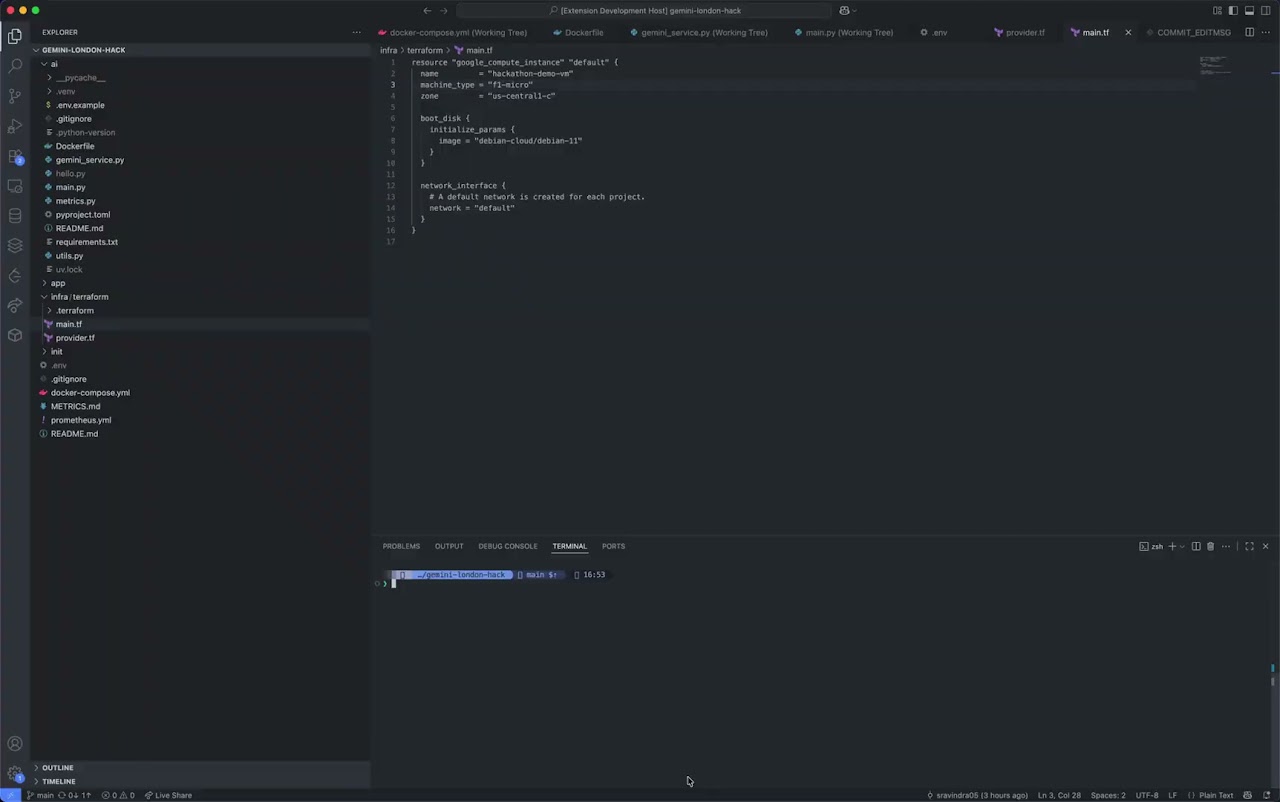This screenshot has height=802, width=1280.
Task: Split the editor right
Action: pyautogui.click(x=1249, y=32)
